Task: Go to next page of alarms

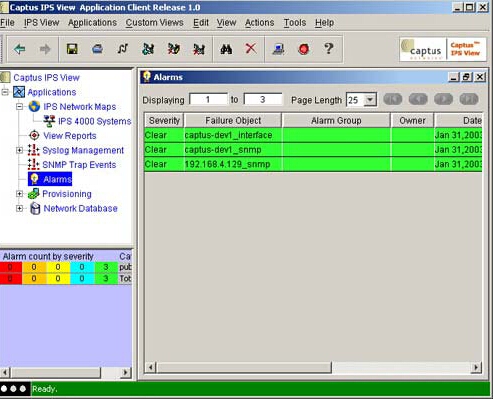Action: click(x=443, y=99)
